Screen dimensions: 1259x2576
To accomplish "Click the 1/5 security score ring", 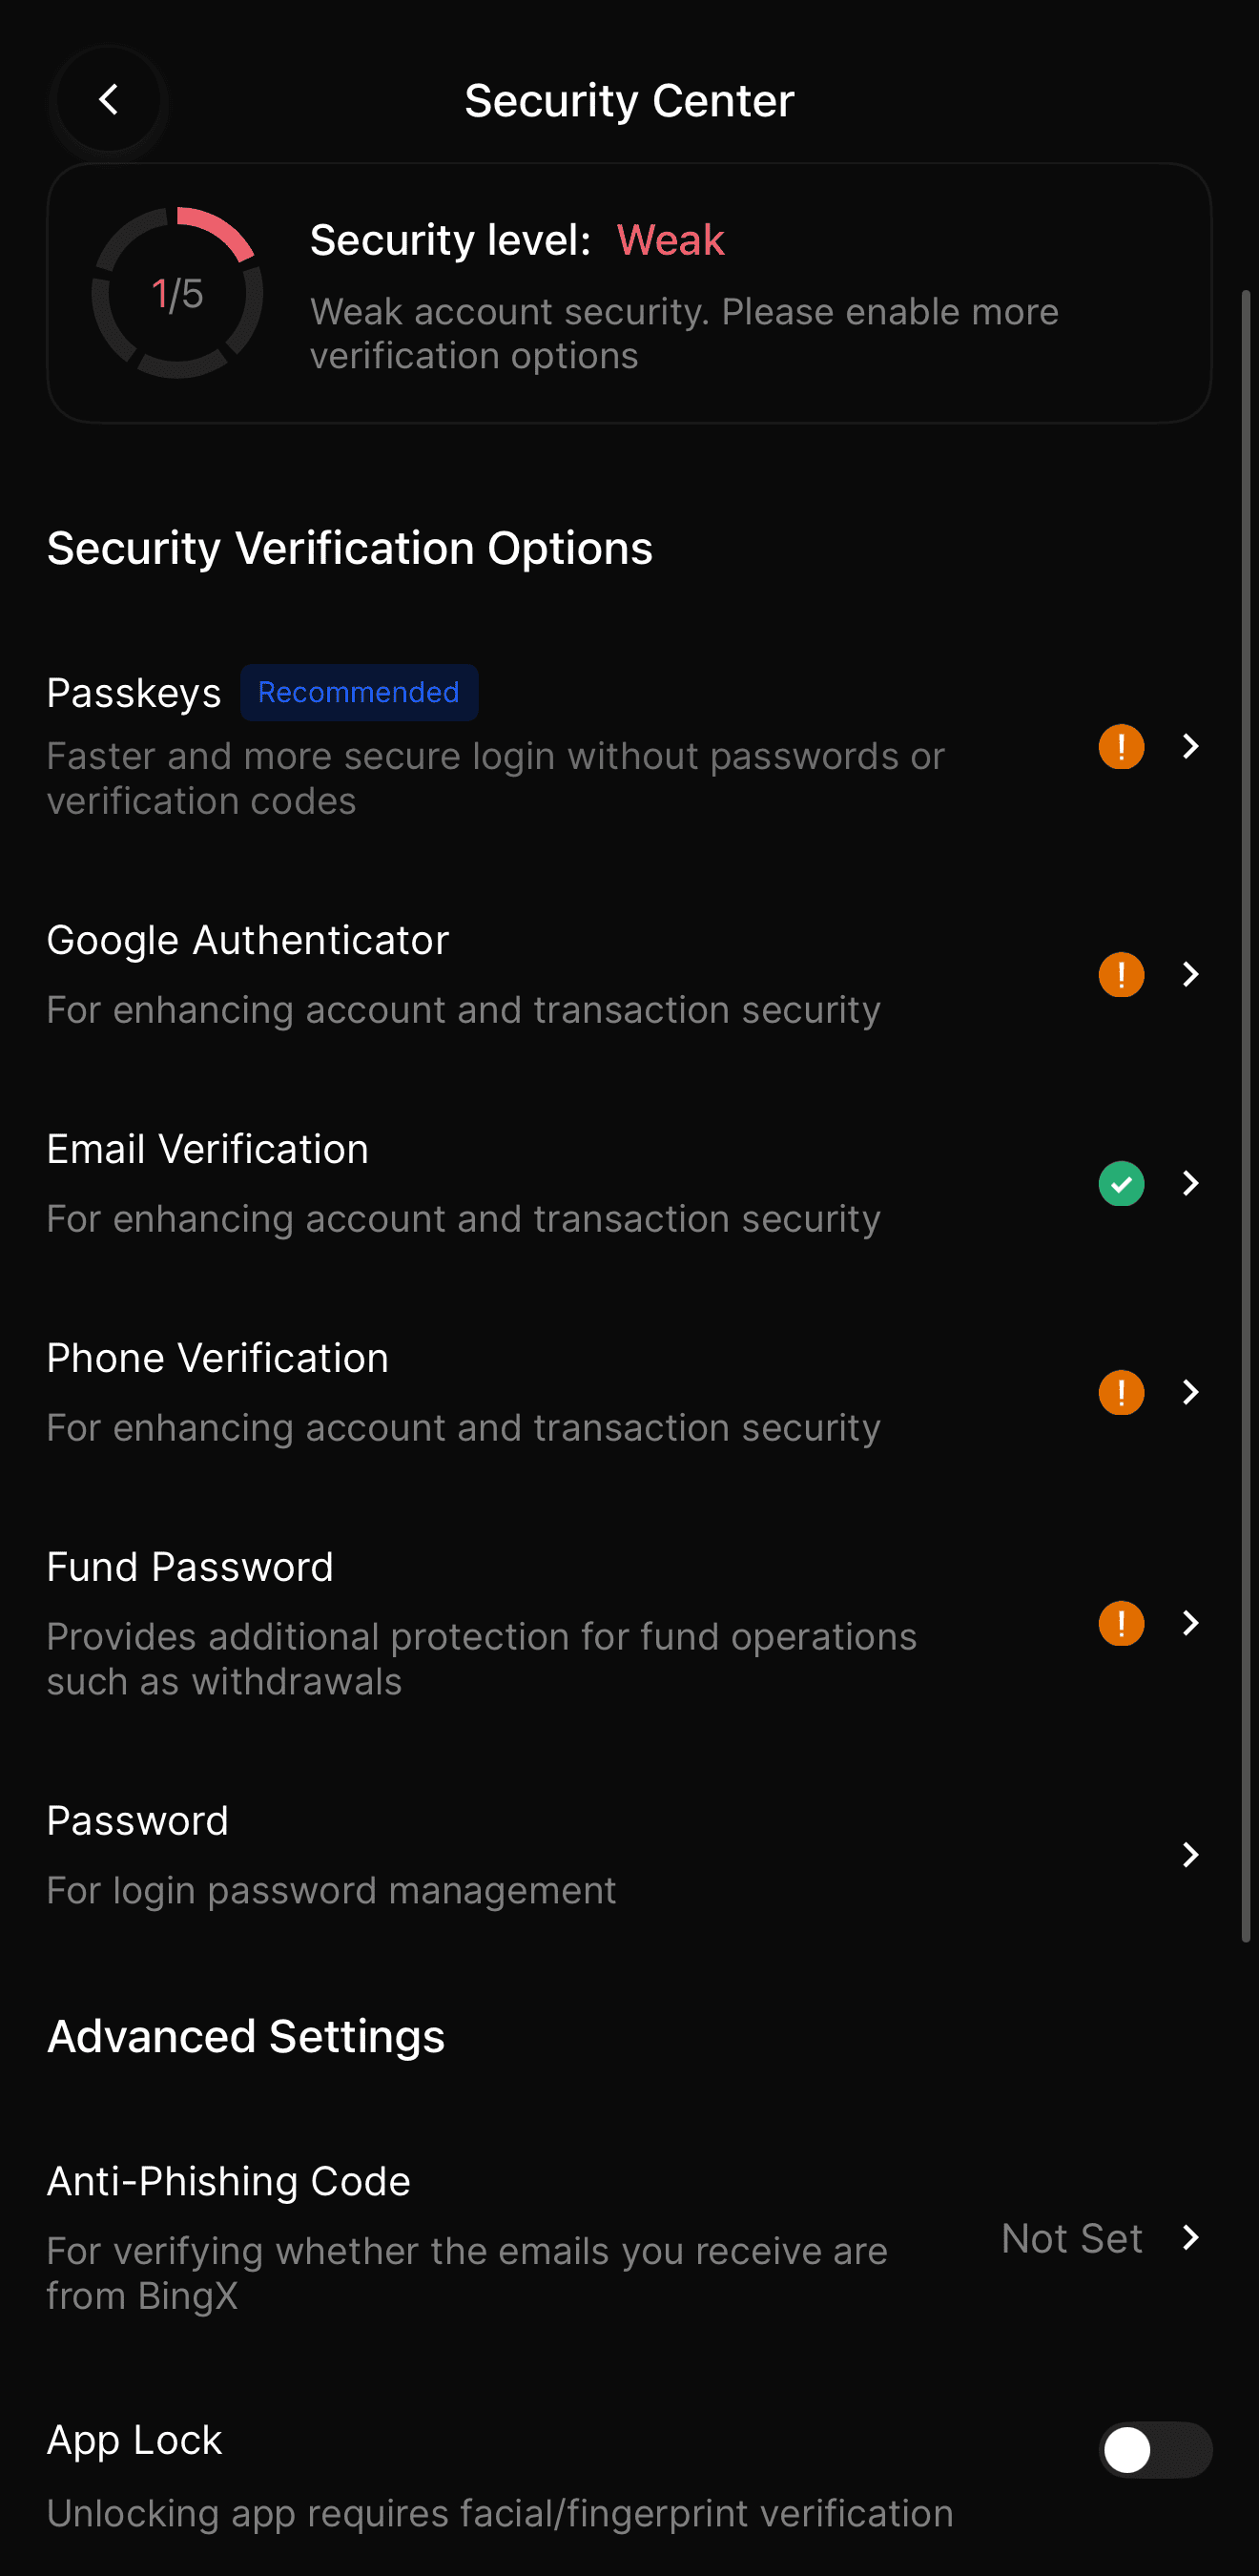I will coord(177,294).
